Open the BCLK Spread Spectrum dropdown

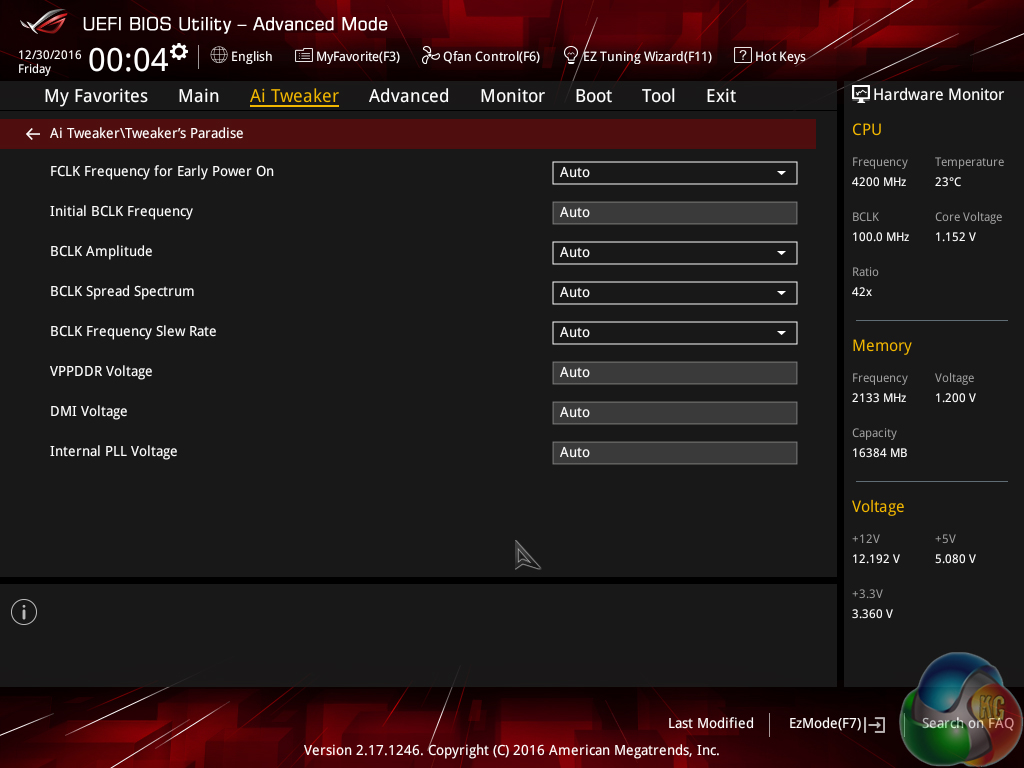tap(674, 293)
